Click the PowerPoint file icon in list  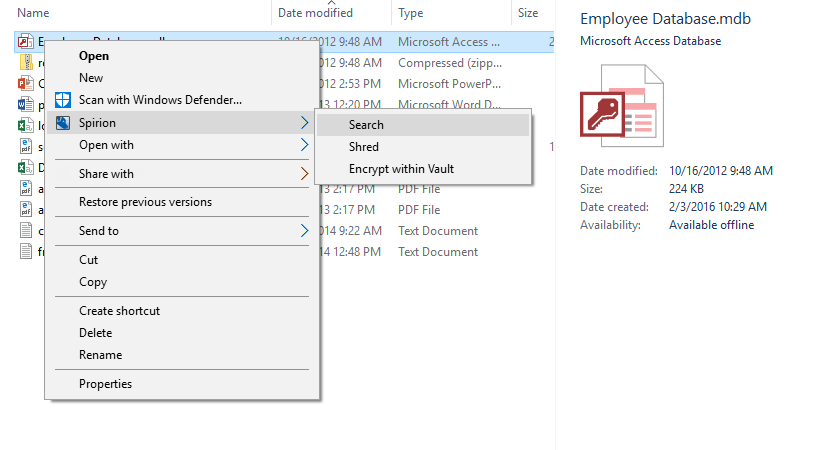(x=26, y=84)
